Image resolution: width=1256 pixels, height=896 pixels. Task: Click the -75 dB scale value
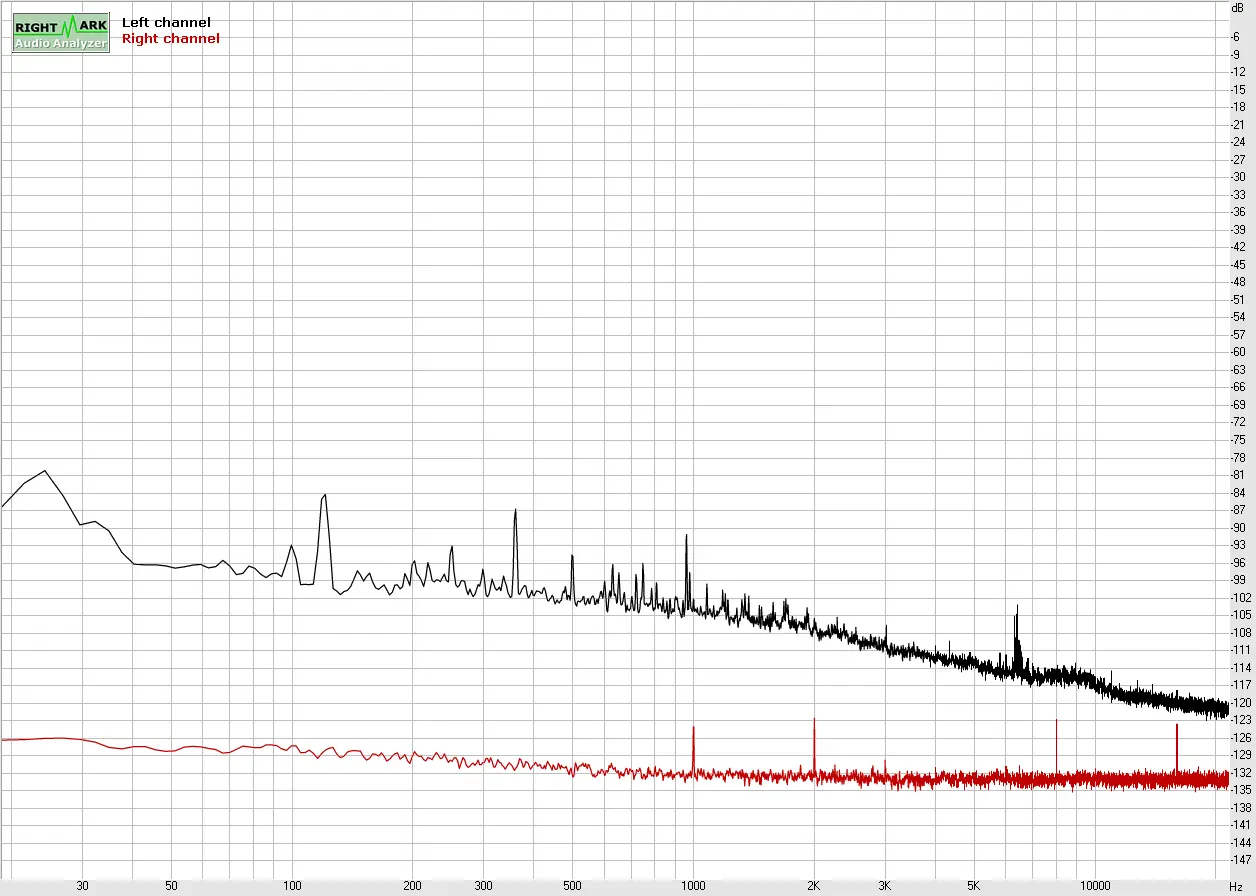pos(1238,440)
